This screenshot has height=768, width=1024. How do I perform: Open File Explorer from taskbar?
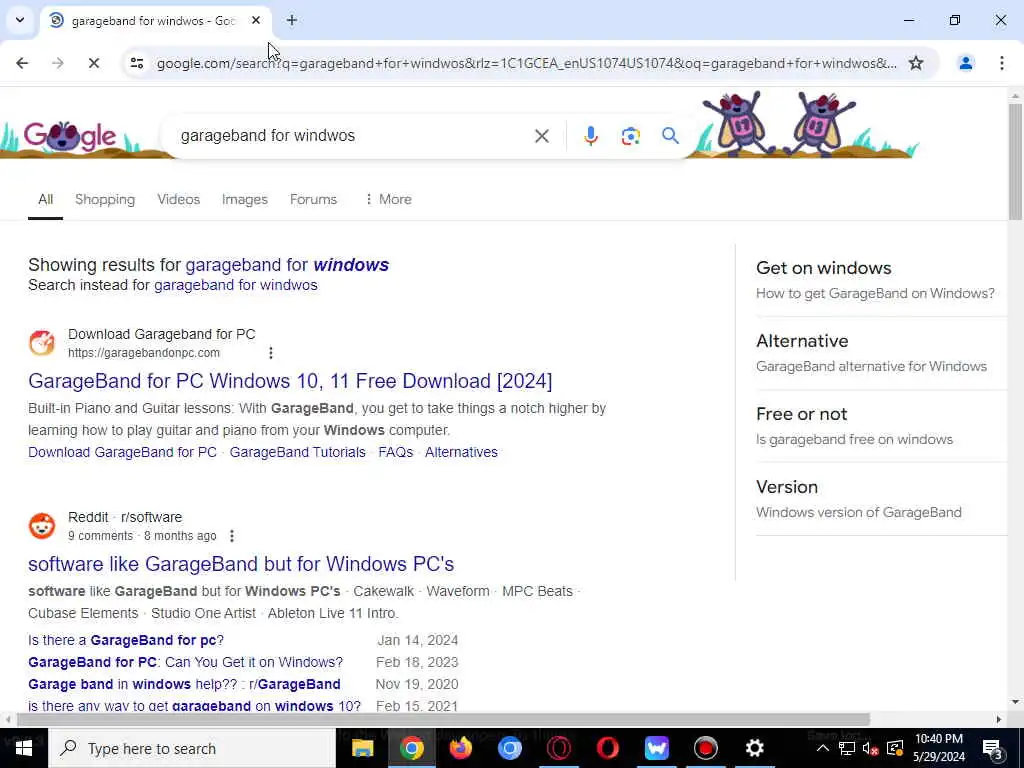pos(362,748)
